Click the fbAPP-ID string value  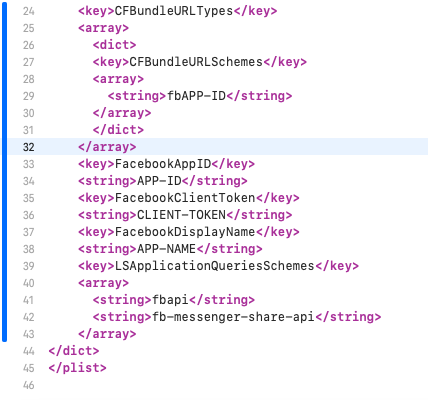[x=196, y=96]
